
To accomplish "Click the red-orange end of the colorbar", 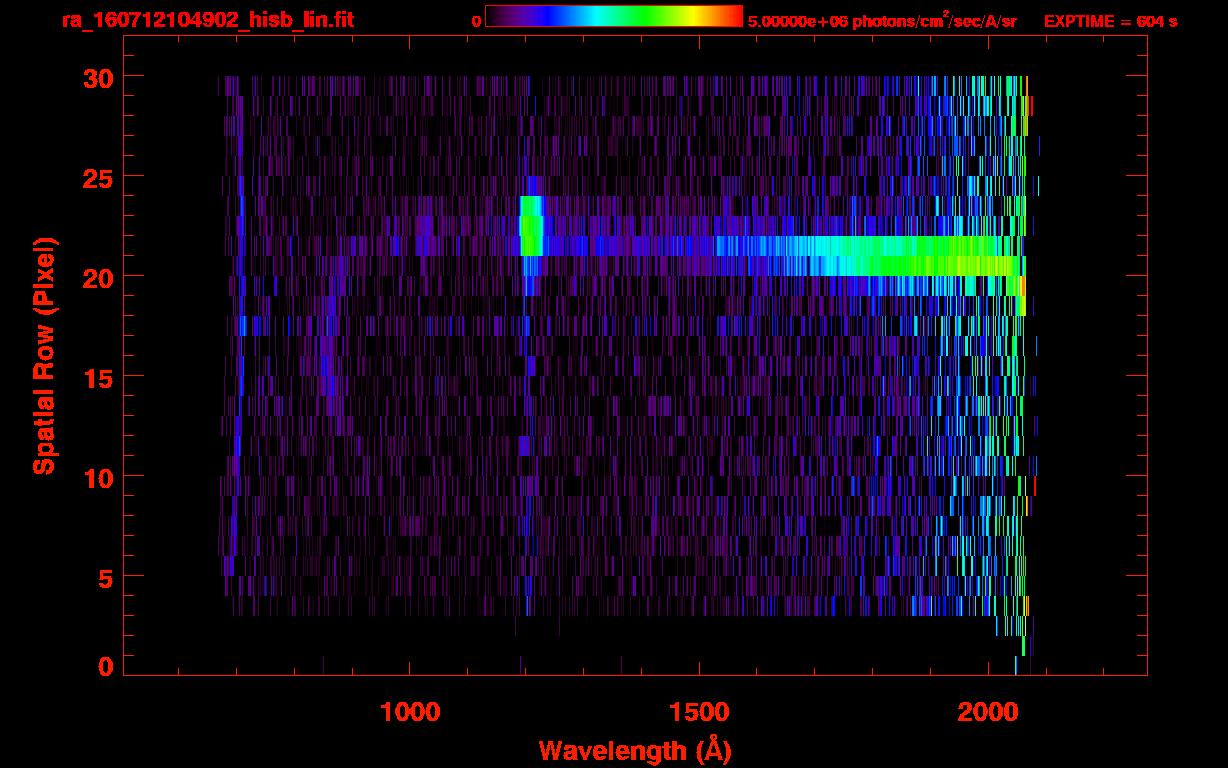I will (x=730, y=16).
